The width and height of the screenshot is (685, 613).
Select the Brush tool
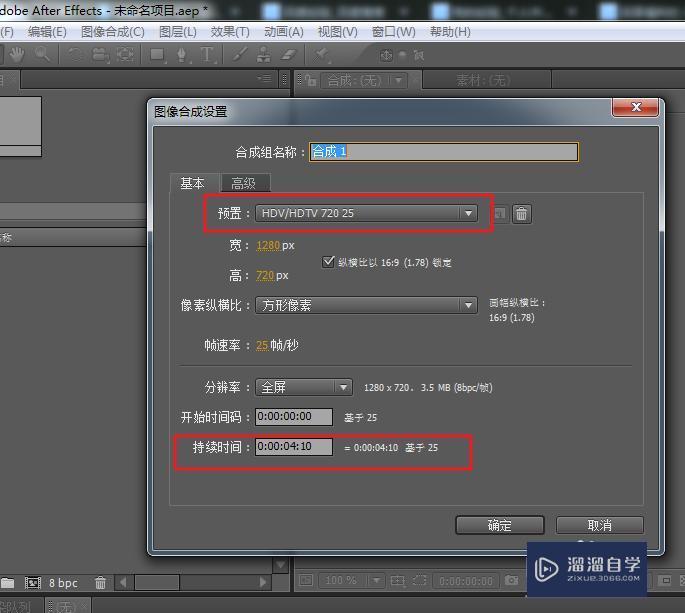pyautogui.click(x=239, y=55)
